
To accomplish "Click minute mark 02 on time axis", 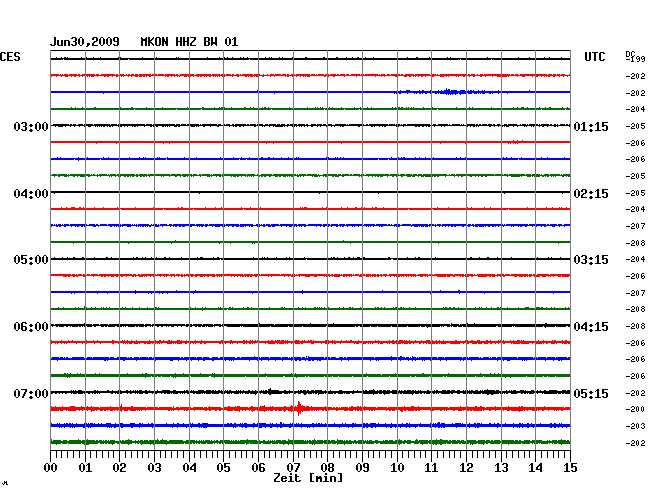I will [119, 468].
